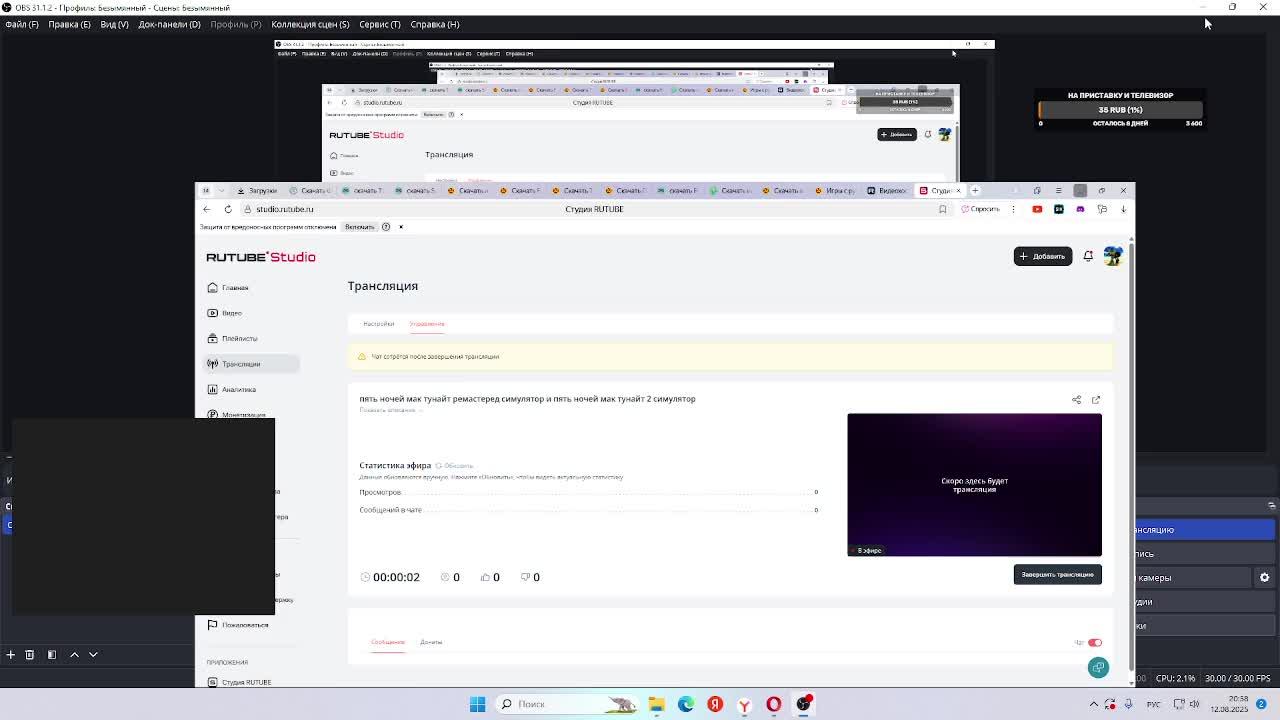Open Microsoft Edge from the taskbar

(x=686, y=704)
